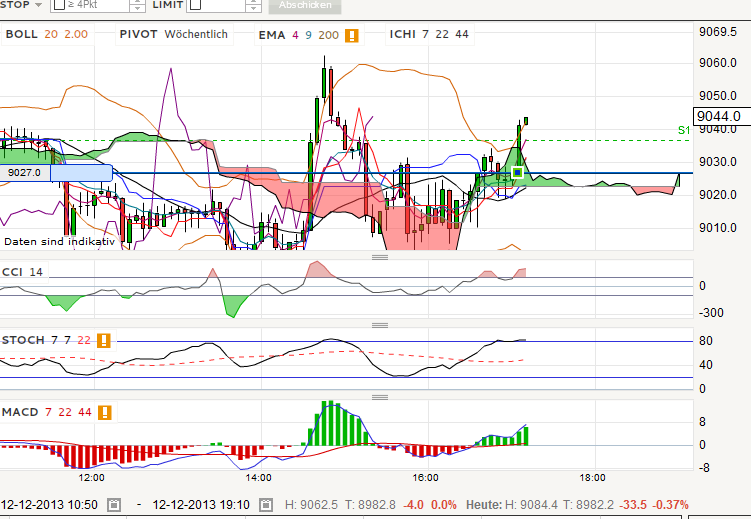Image resolution: width=751 pixels, height=519 pixels.
Task: Click the 16:00 time axis label
Action: pos(425,478)
